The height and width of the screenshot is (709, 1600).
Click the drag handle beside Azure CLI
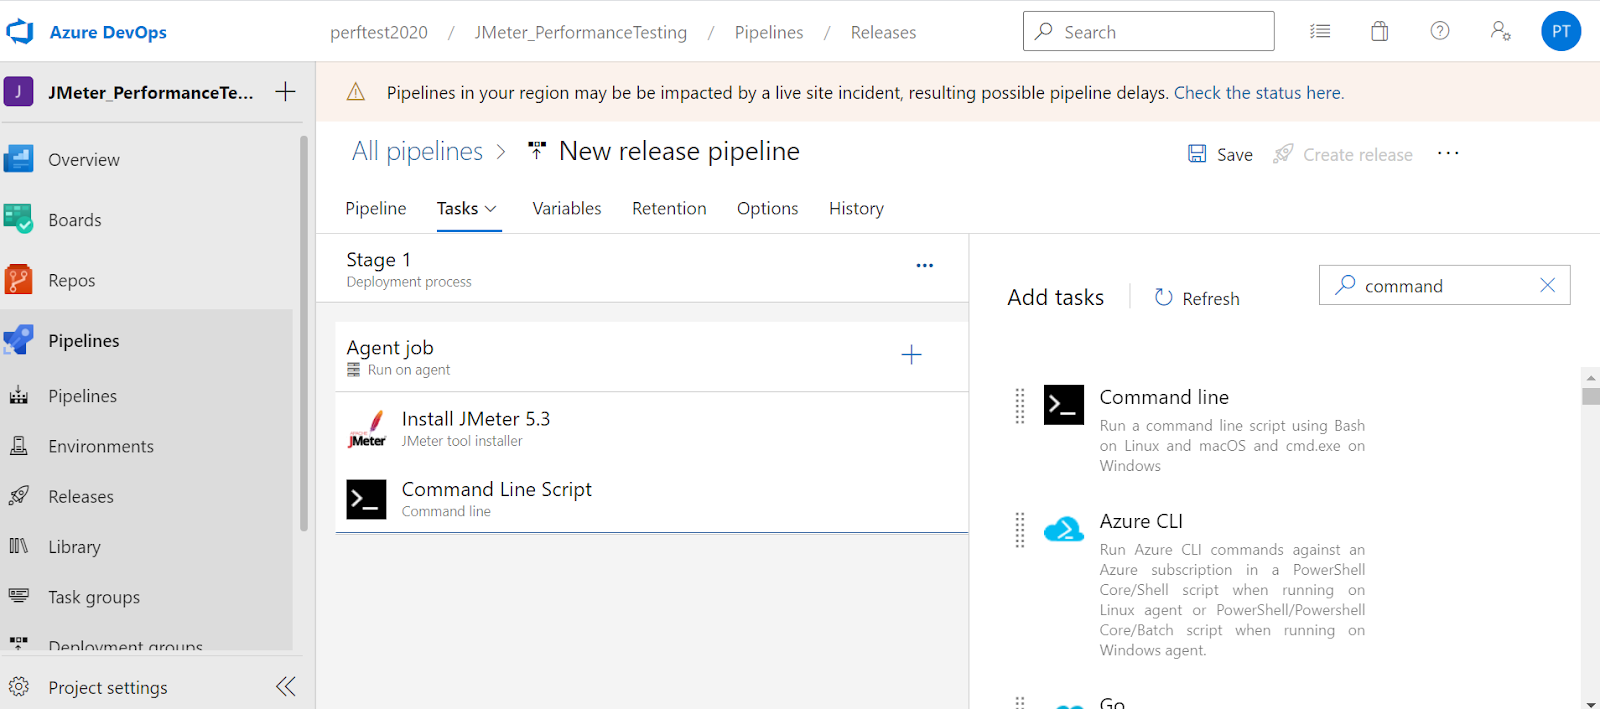(x=1020, y=530)
